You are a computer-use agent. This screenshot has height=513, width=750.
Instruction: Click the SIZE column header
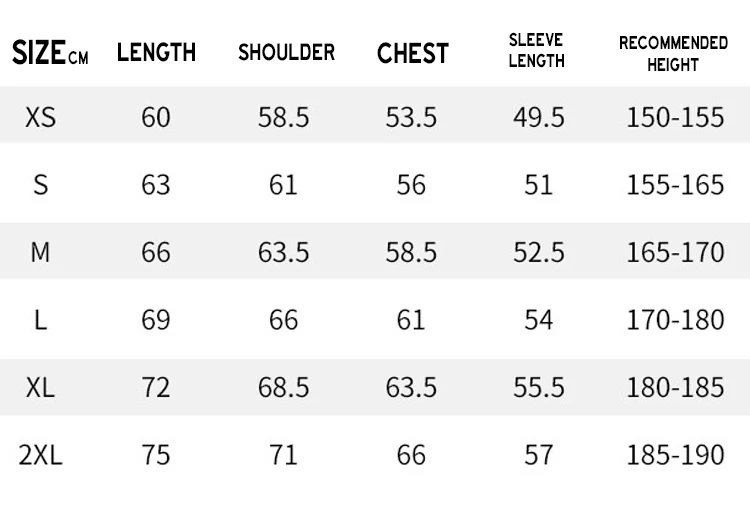tap(50, 52)
